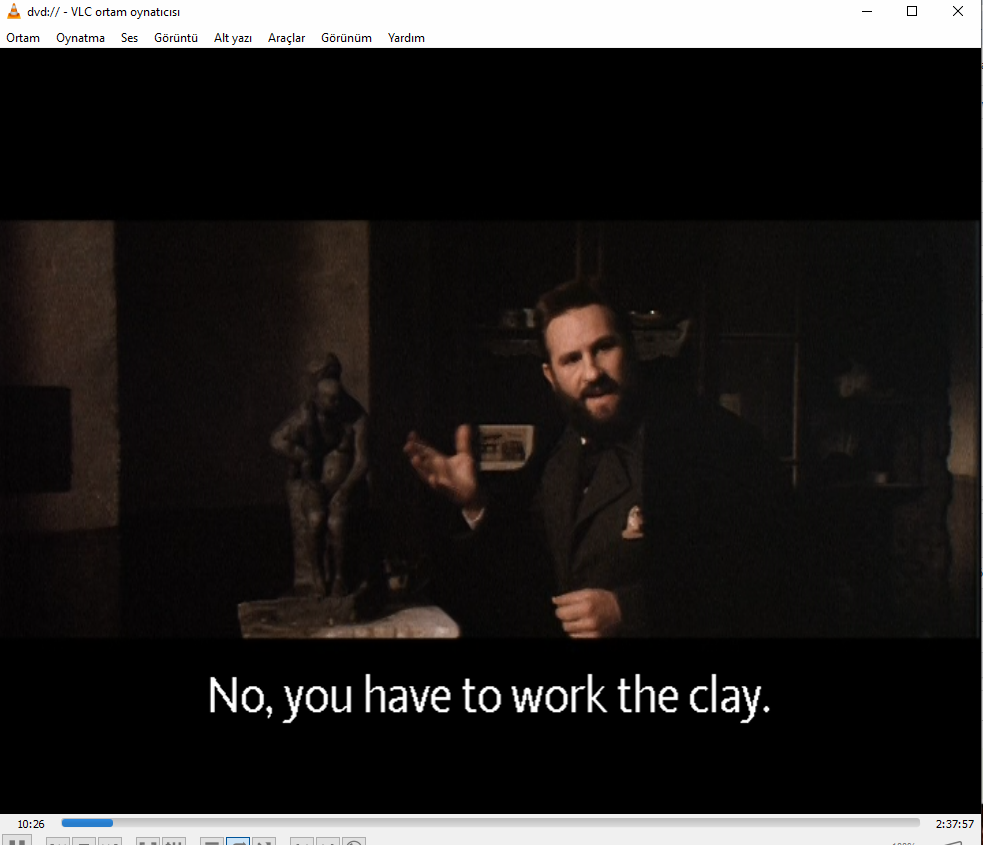Open the Görünüm menu
The image size is (983, 845).
click(x=346, y=38)
